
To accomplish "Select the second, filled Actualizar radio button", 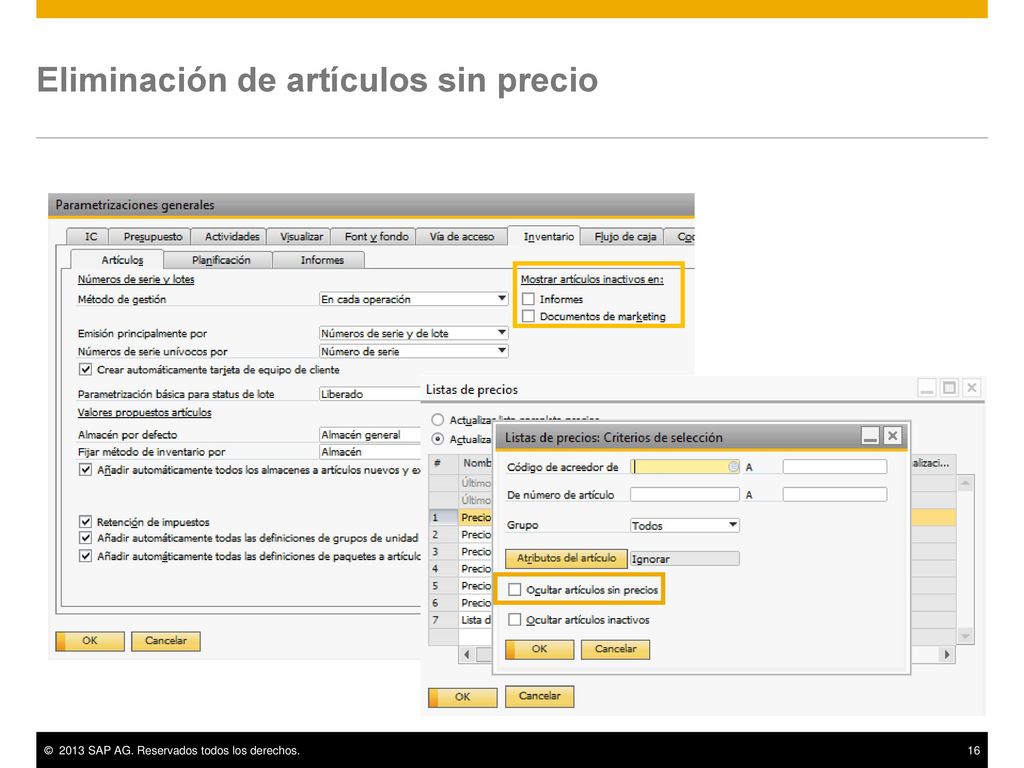I will pos(438,439).
